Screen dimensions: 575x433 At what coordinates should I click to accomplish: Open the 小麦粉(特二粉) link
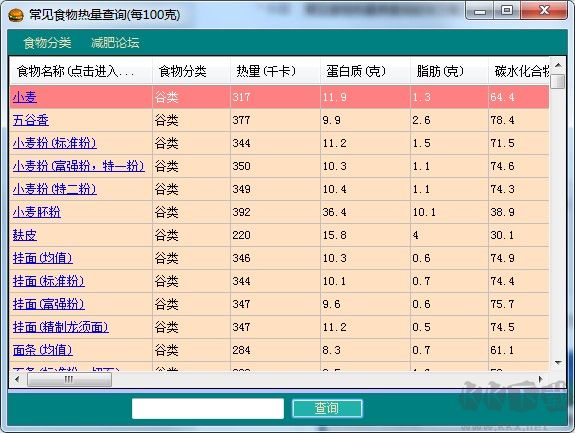55,189
